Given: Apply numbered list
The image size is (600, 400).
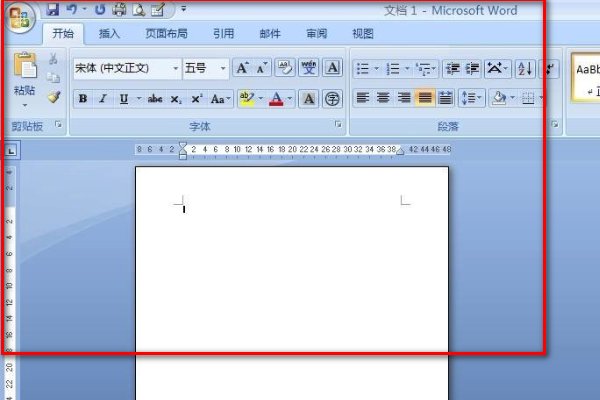Looking at the screenshot, I should [x=393, y=69].
